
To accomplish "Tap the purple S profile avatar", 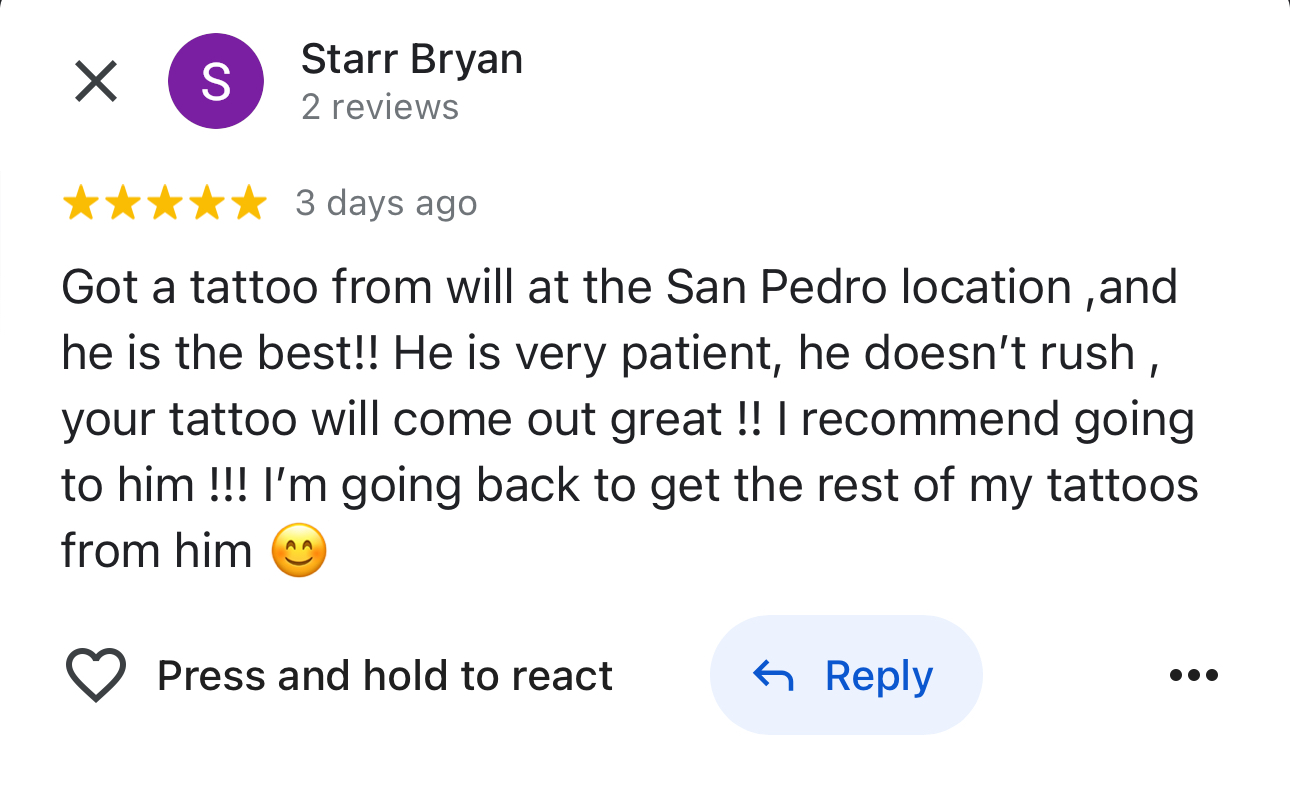I will tap(216, 81).
